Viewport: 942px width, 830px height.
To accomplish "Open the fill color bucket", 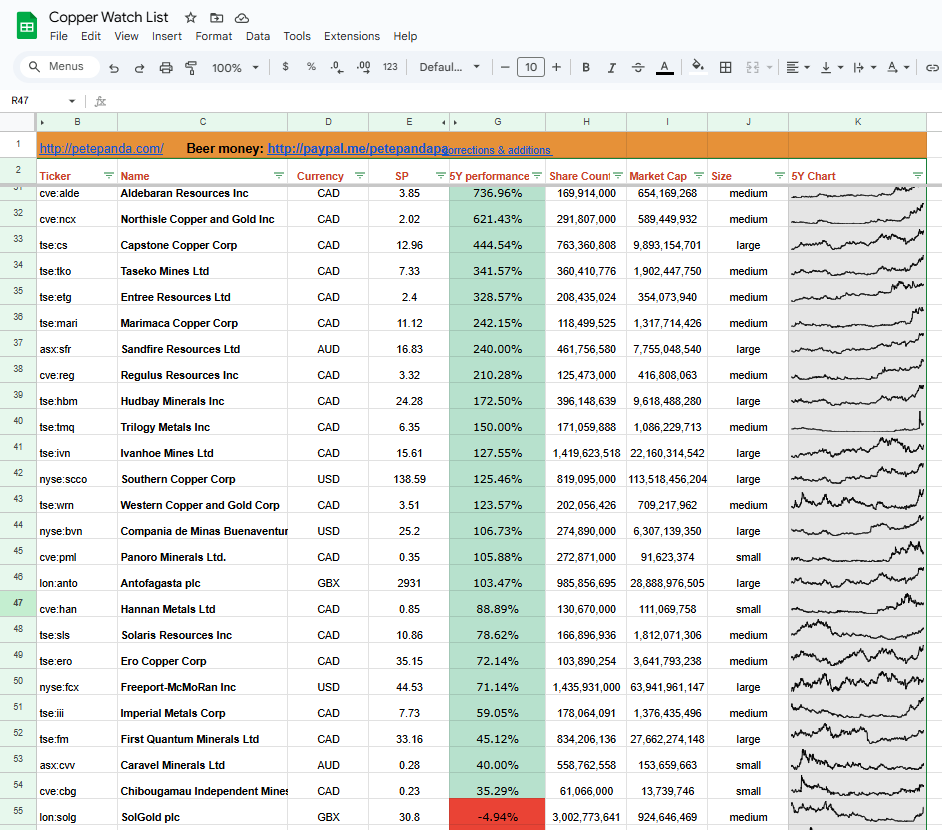I will pos(697,66).
